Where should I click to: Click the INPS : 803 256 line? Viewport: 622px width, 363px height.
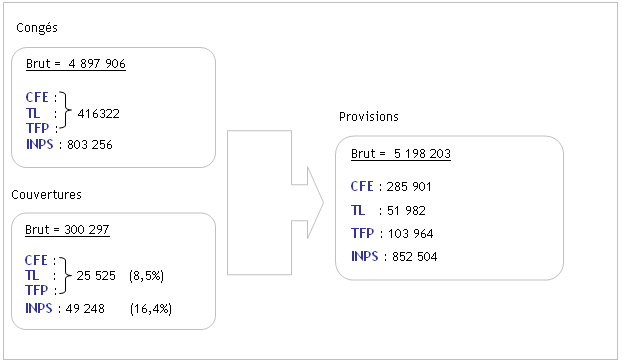click(x=69, y=144)
